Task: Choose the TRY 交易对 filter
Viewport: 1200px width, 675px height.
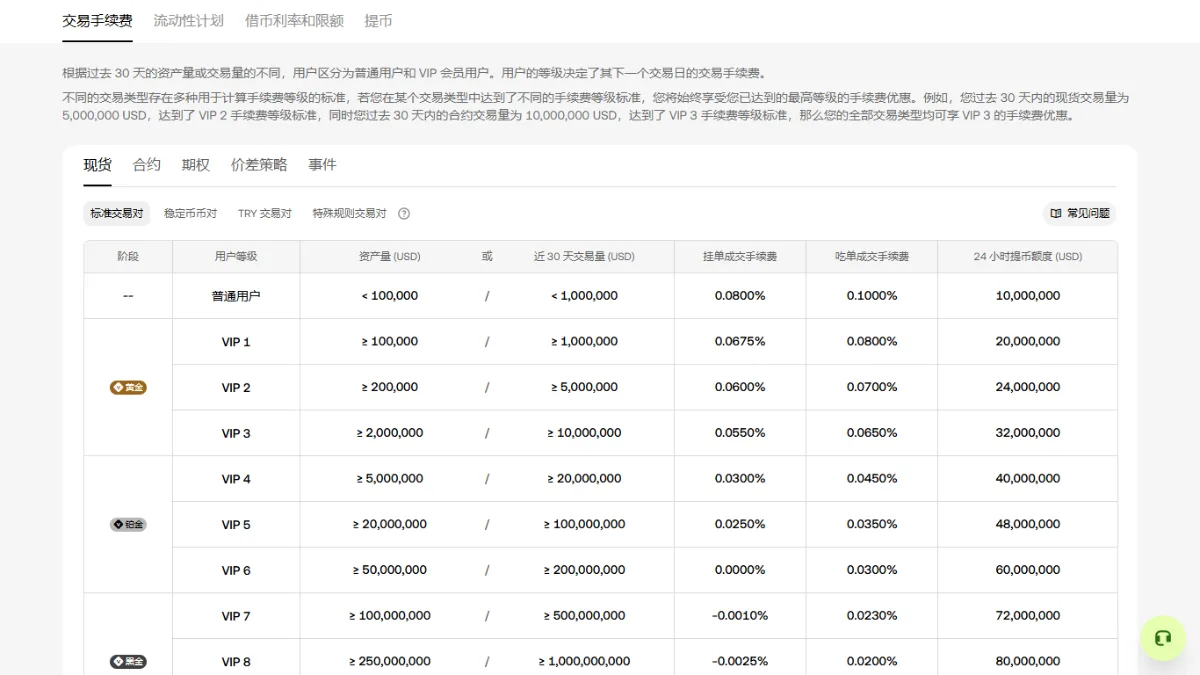Action: (265, 213)
